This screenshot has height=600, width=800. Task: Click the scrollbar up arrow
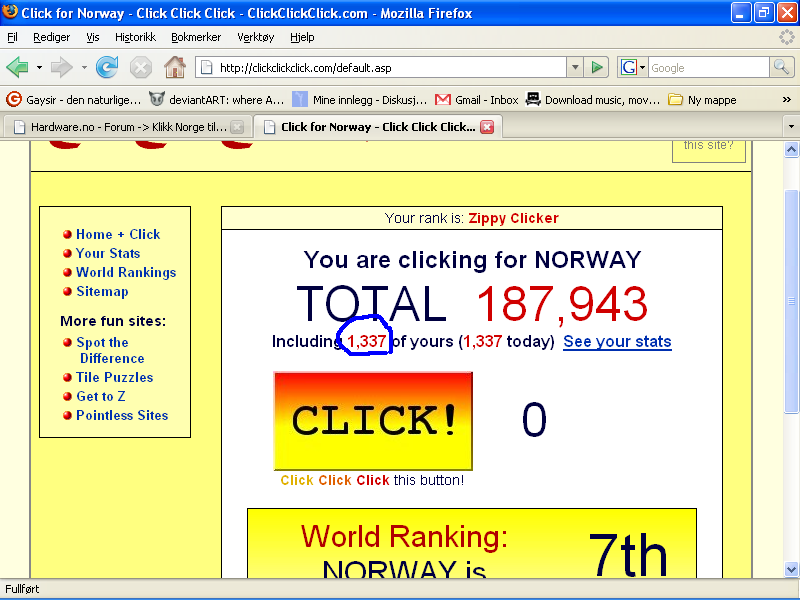coord(791,149)
